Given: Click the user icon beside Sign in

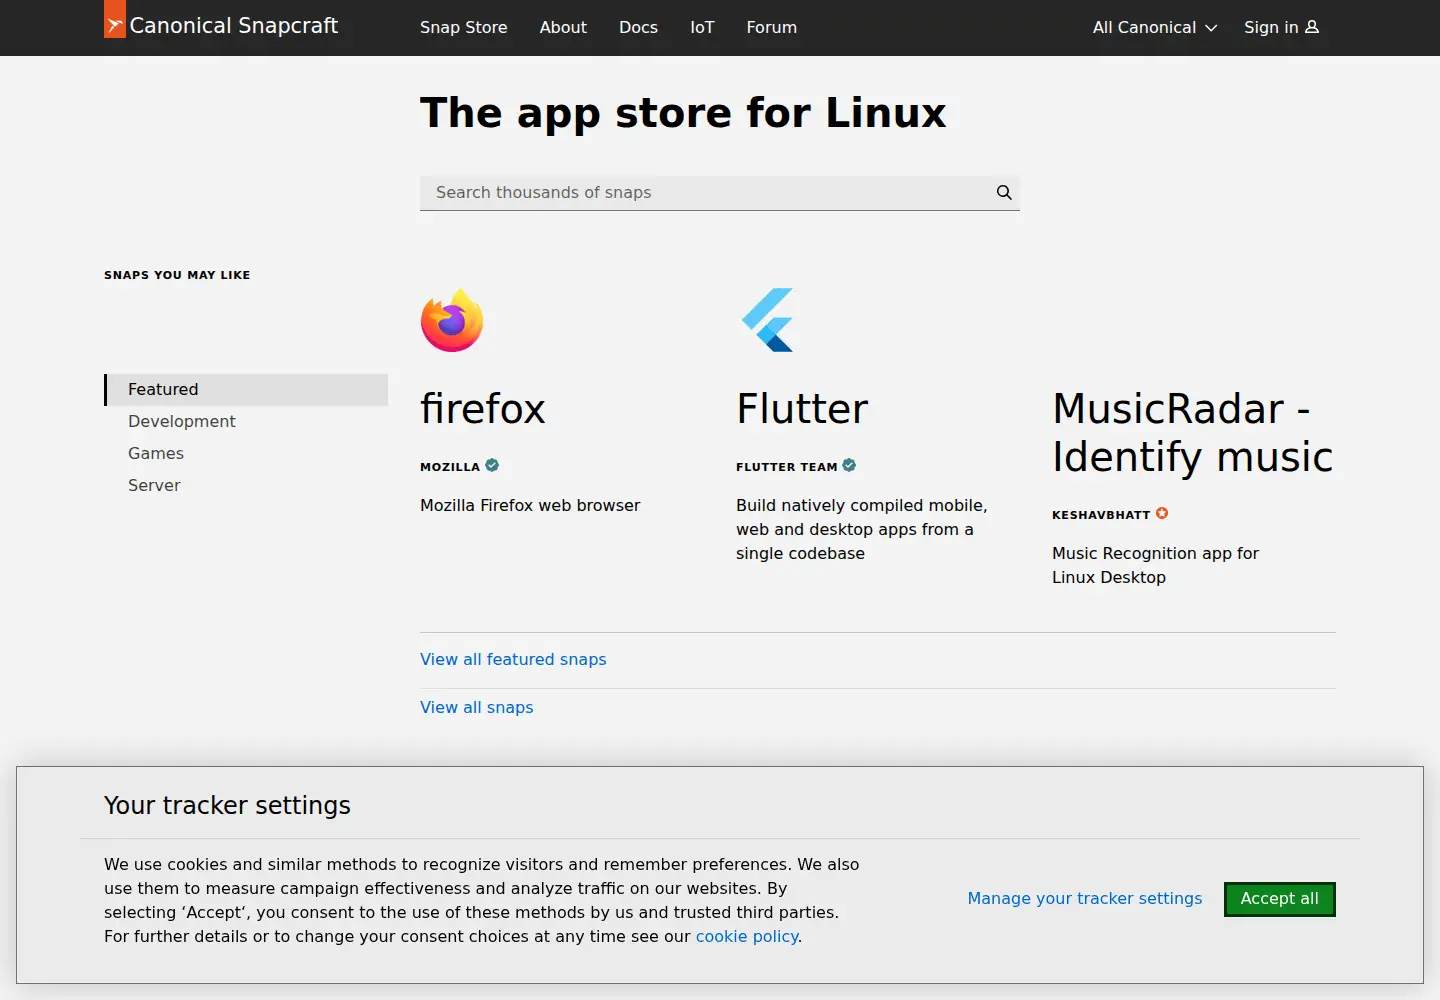Looking at the screenshot, I should coord(1312,27).
